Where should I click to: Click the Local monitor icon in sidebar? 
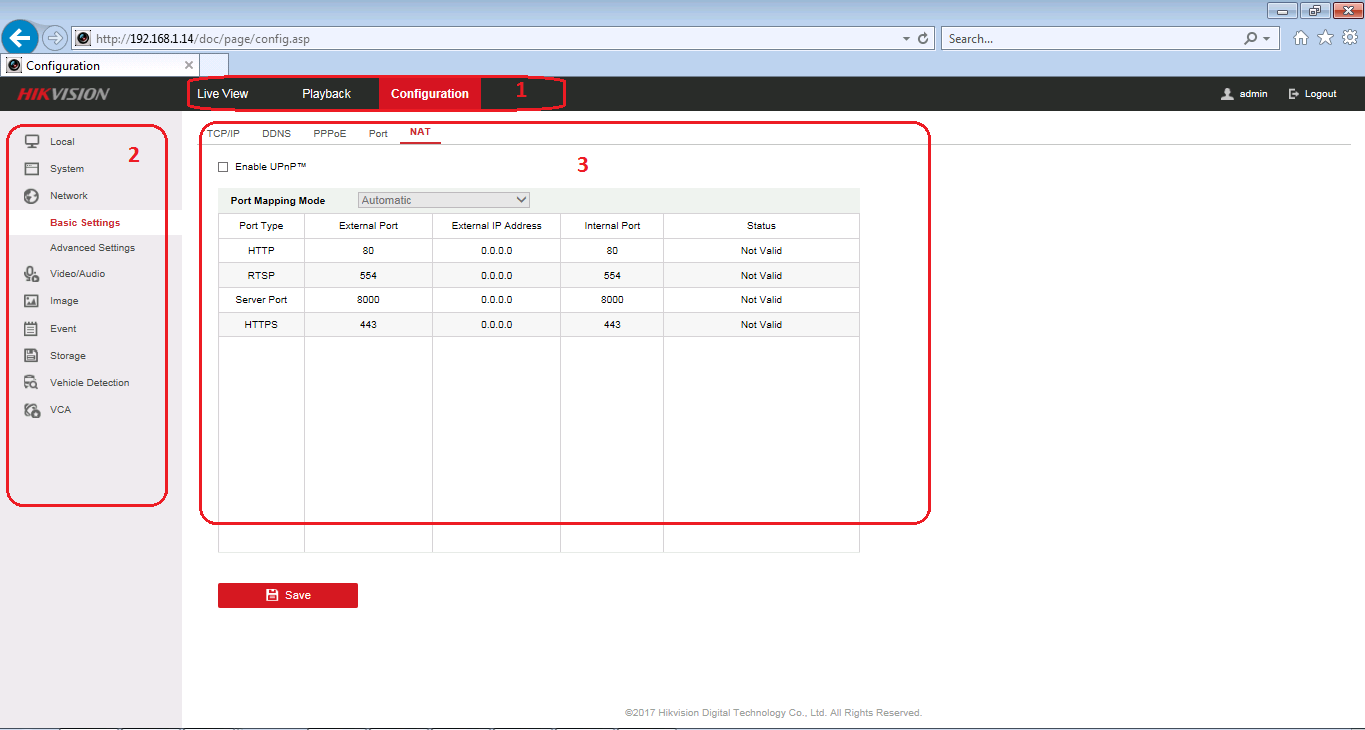coord(32,141)
